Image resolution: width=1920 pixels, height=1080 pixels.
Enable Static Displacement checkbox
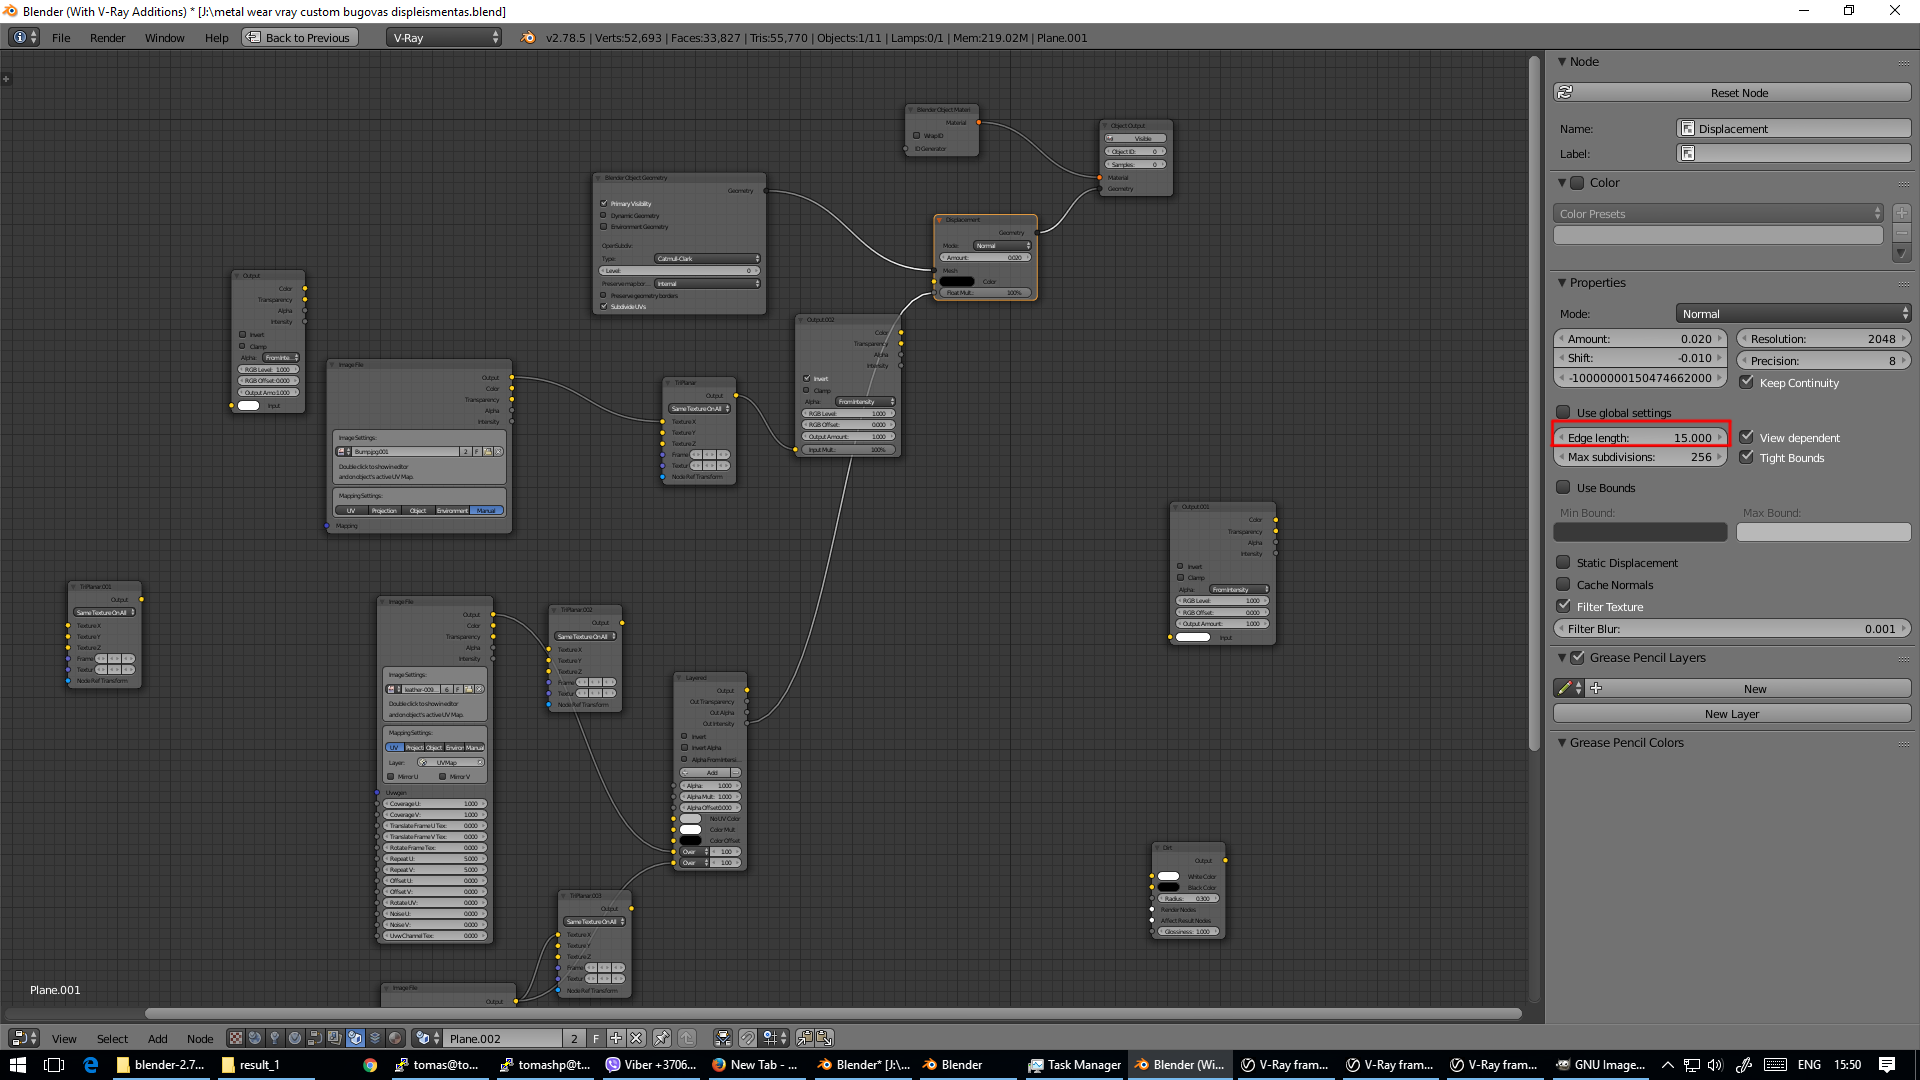tap(1563, 562)
